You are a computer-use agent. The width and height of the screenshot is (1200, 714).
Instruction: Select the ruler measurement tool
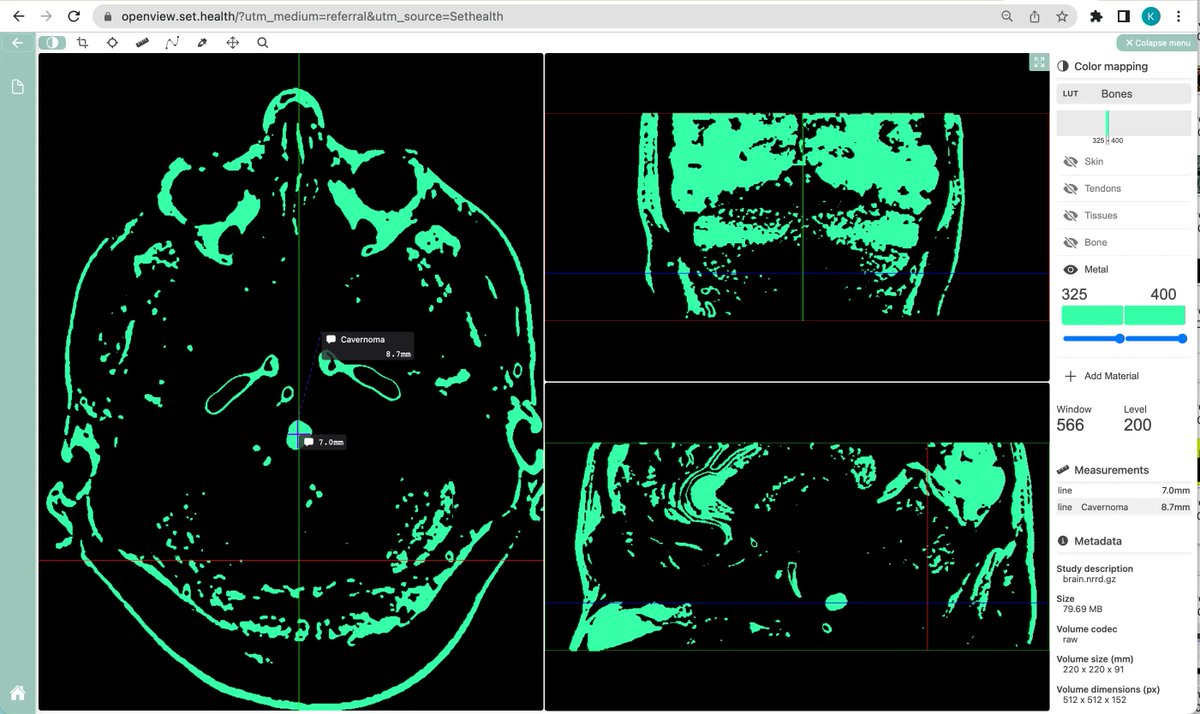(x=141, y=42)
